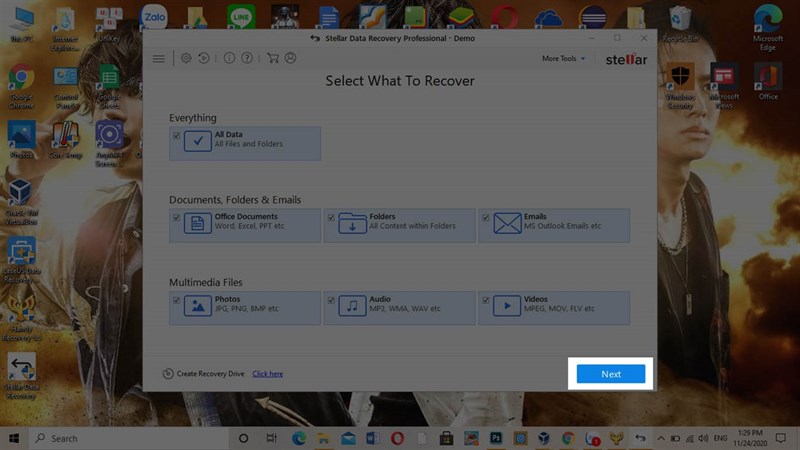Viewport: 800px width, 450px height.
Task: Click the Folders download icon
Action: point(352,223)
